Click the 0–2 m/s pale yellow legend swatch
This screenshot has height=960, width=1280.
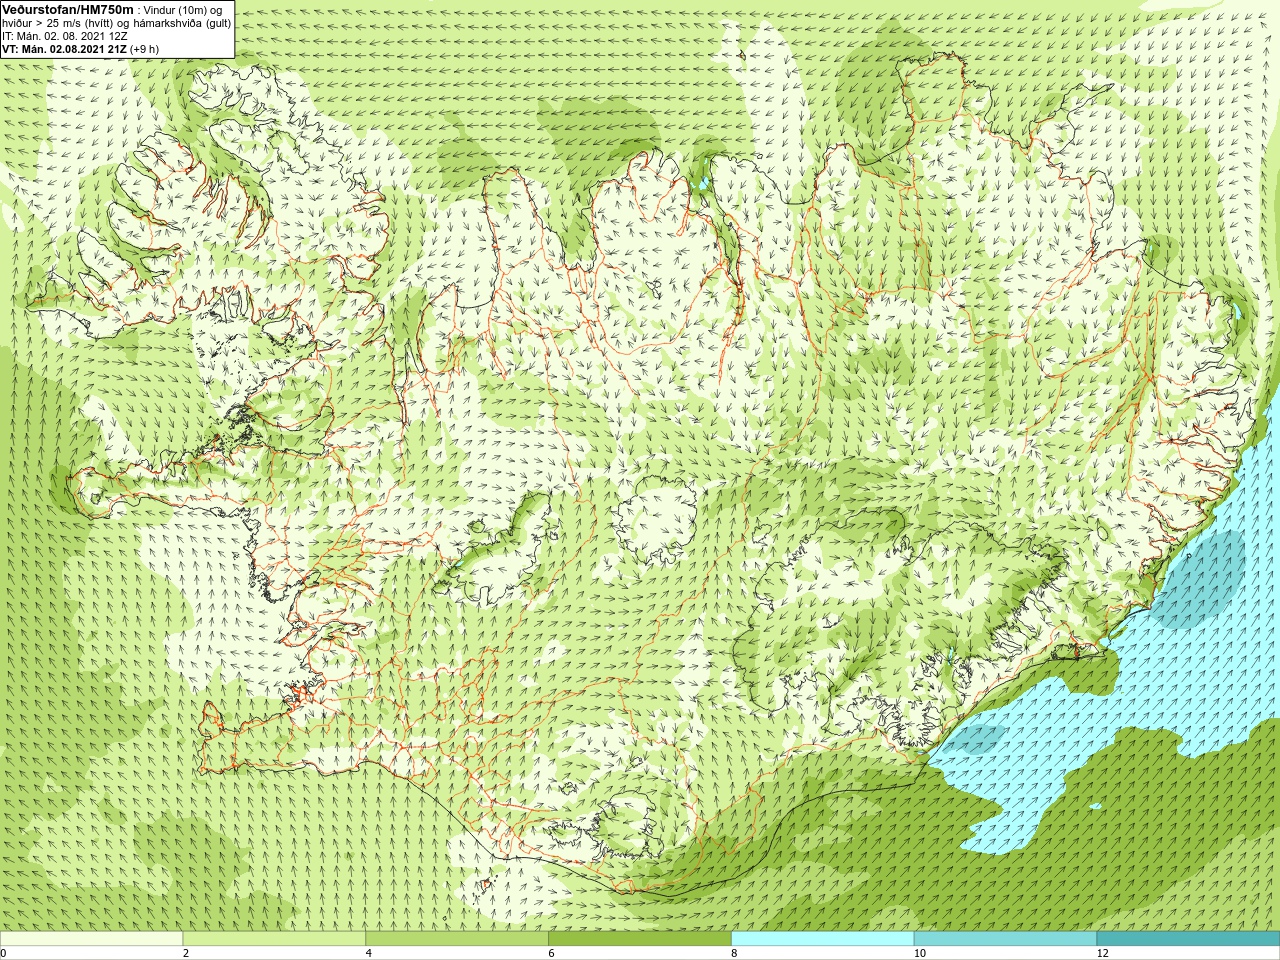point(91,939)
